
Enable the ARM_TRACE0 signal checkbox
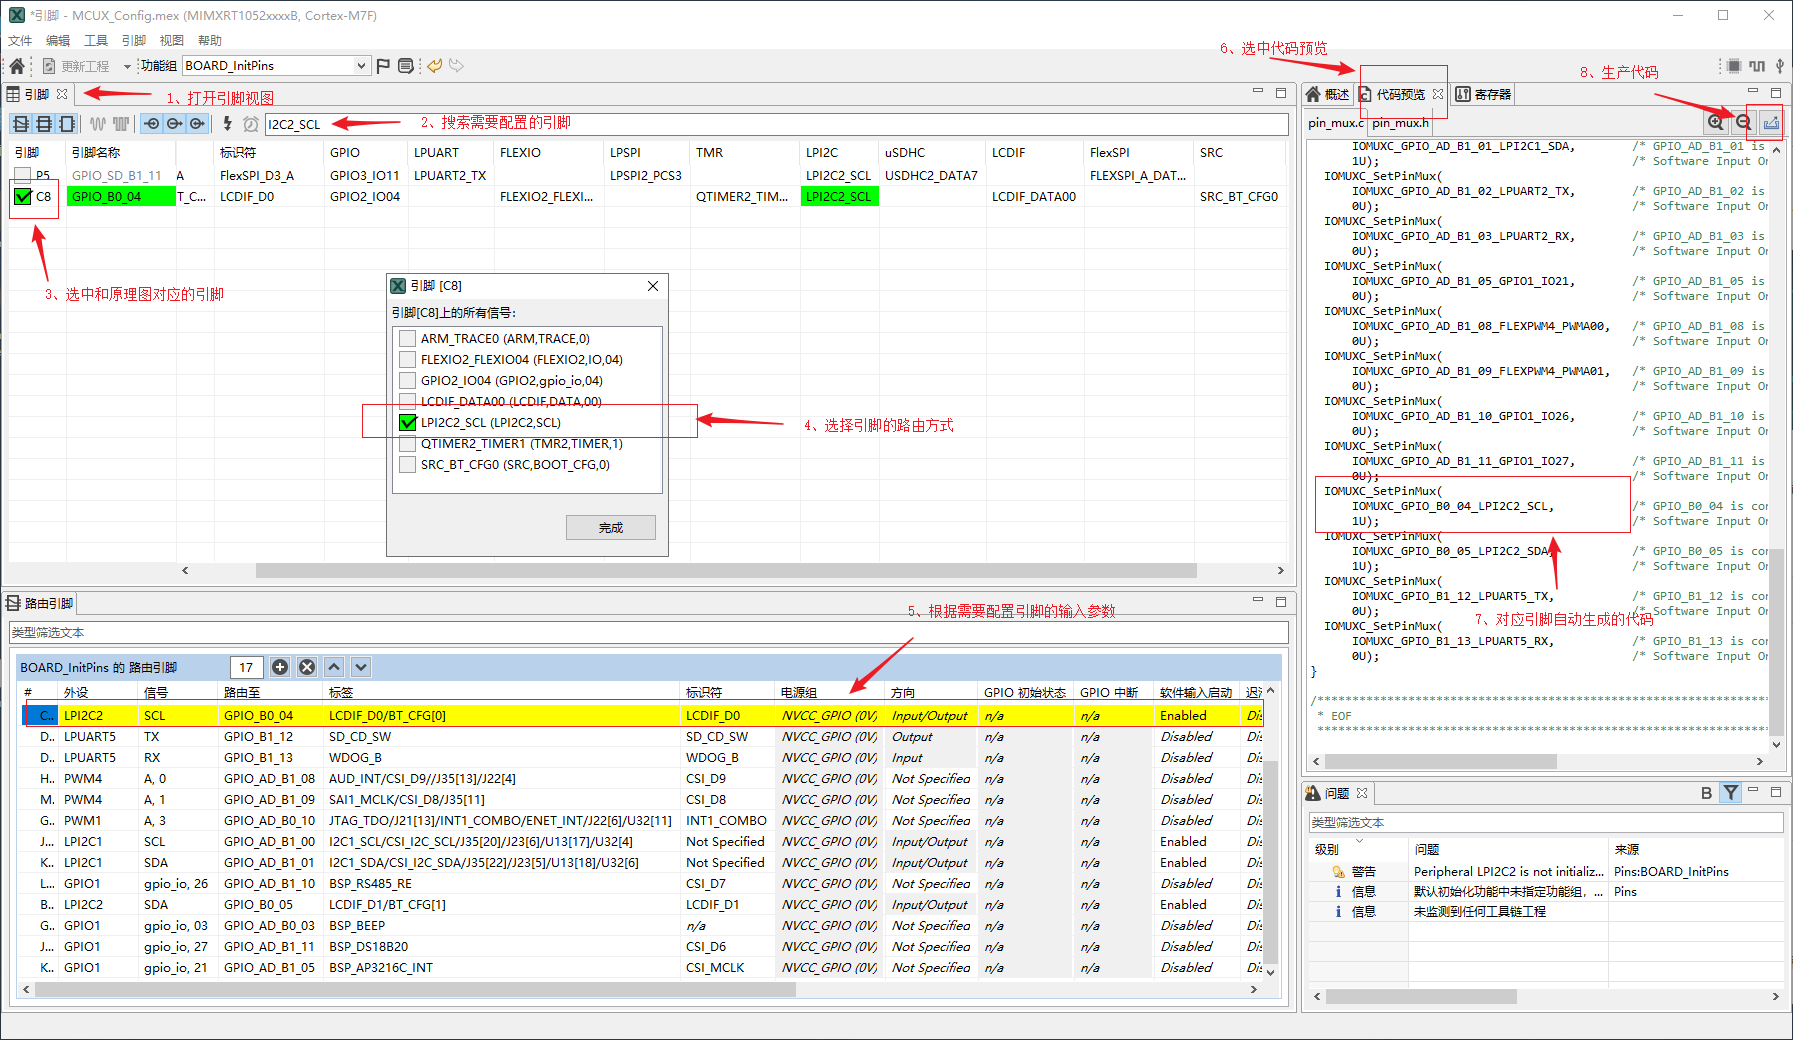coord(408,338)
